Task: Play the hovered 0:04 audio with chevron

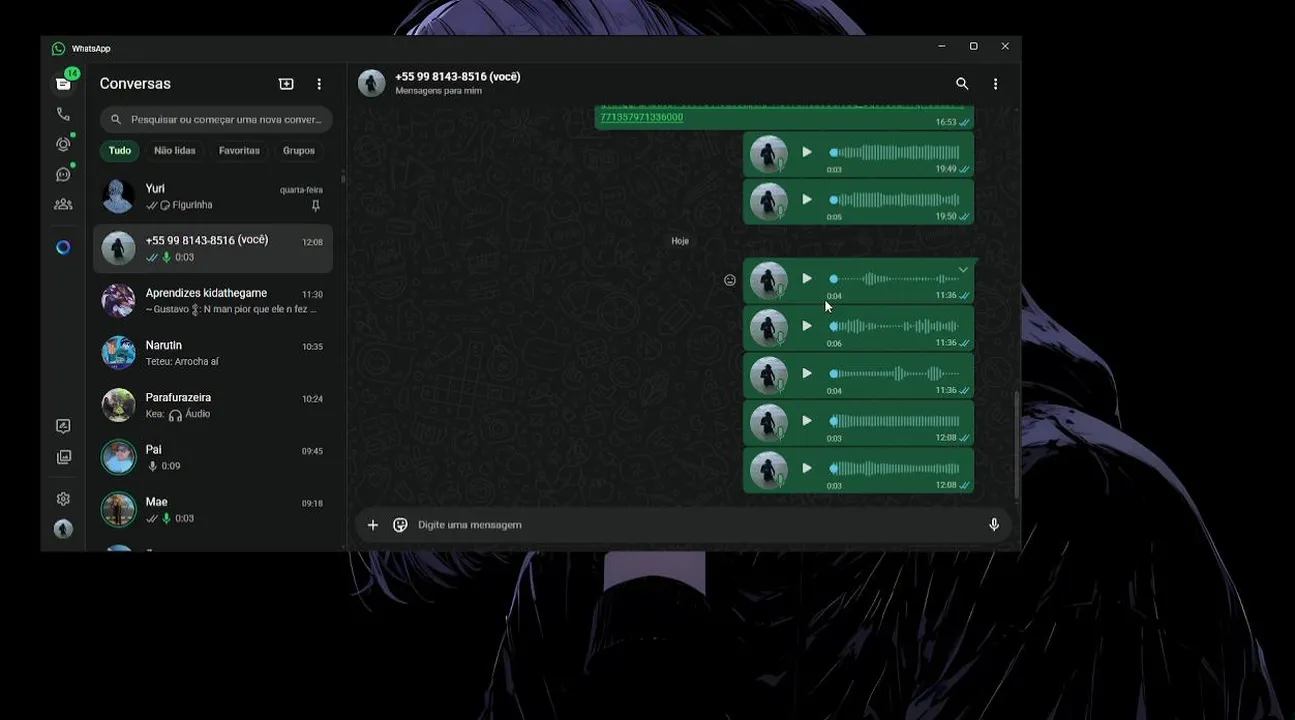Action: [x=807, y=279]
